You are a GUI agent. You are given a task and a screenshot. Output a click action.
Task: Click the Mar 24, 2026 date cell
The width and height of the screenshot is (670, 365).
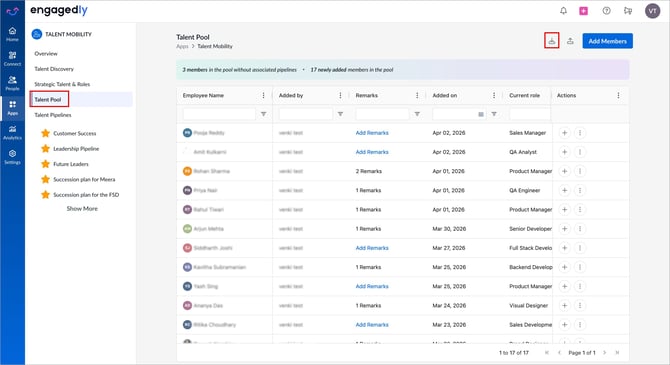tap(449, 306)
